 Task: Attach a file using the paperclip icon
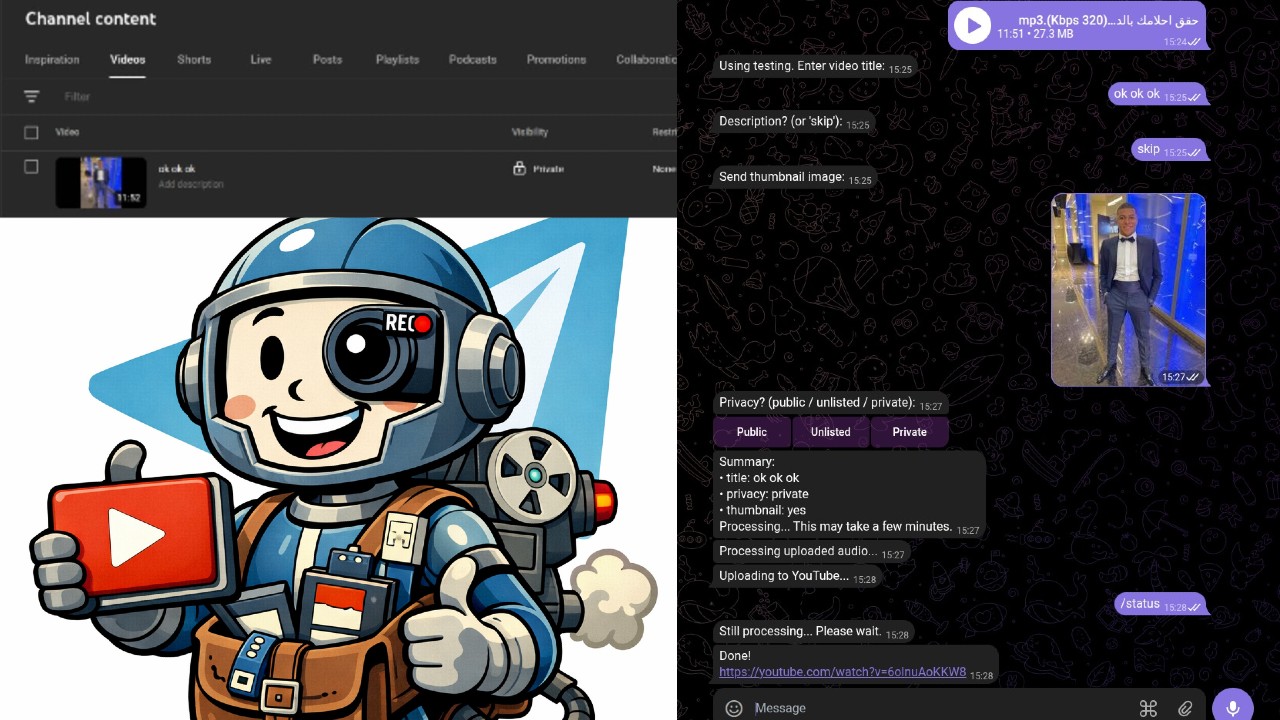pyautogui.click(x=1186, y=707)
